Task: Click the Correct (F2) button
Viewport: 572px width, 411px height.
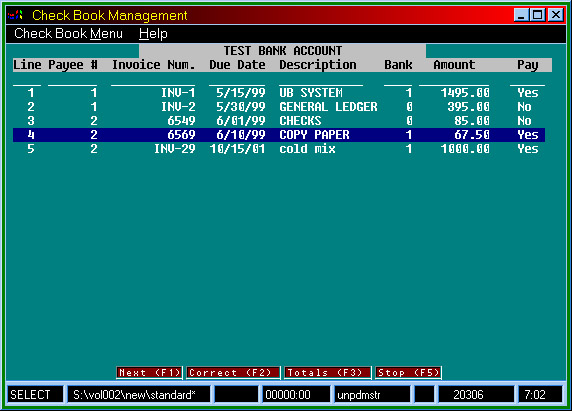Action: (233, 373)
